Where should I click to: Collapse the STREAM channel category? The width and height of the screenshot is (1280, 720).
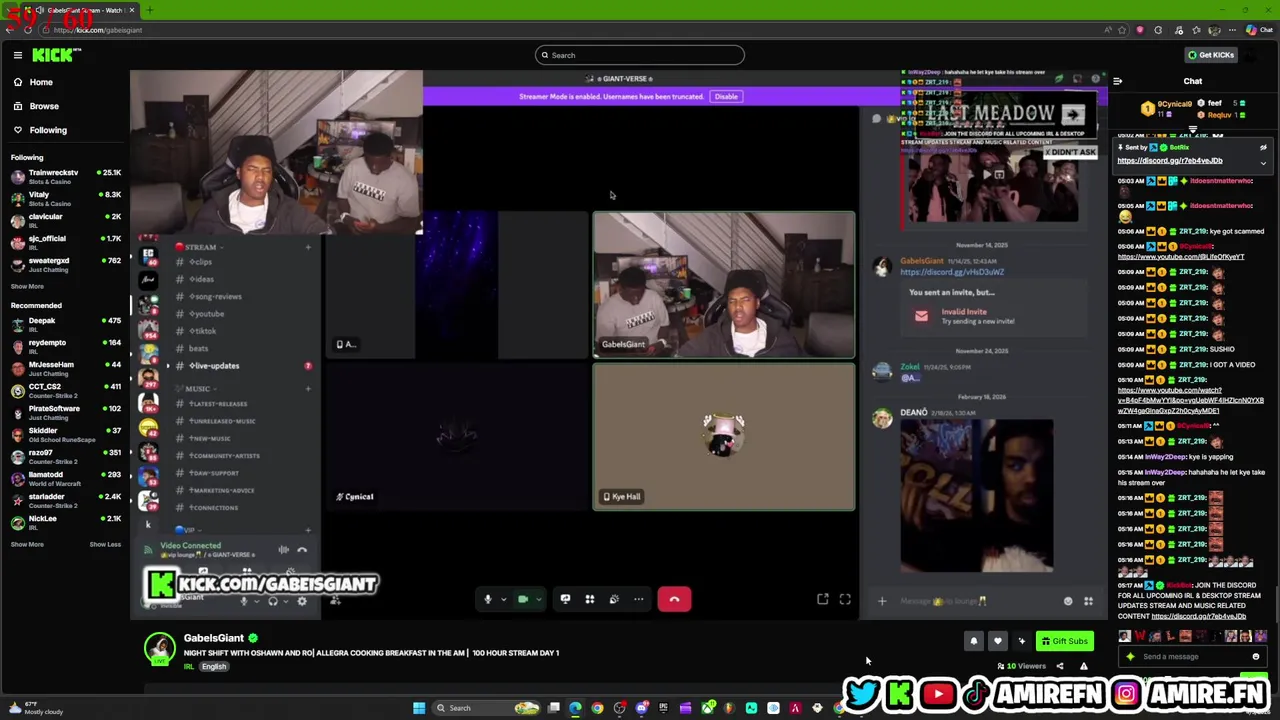click(x=199, y=247)
